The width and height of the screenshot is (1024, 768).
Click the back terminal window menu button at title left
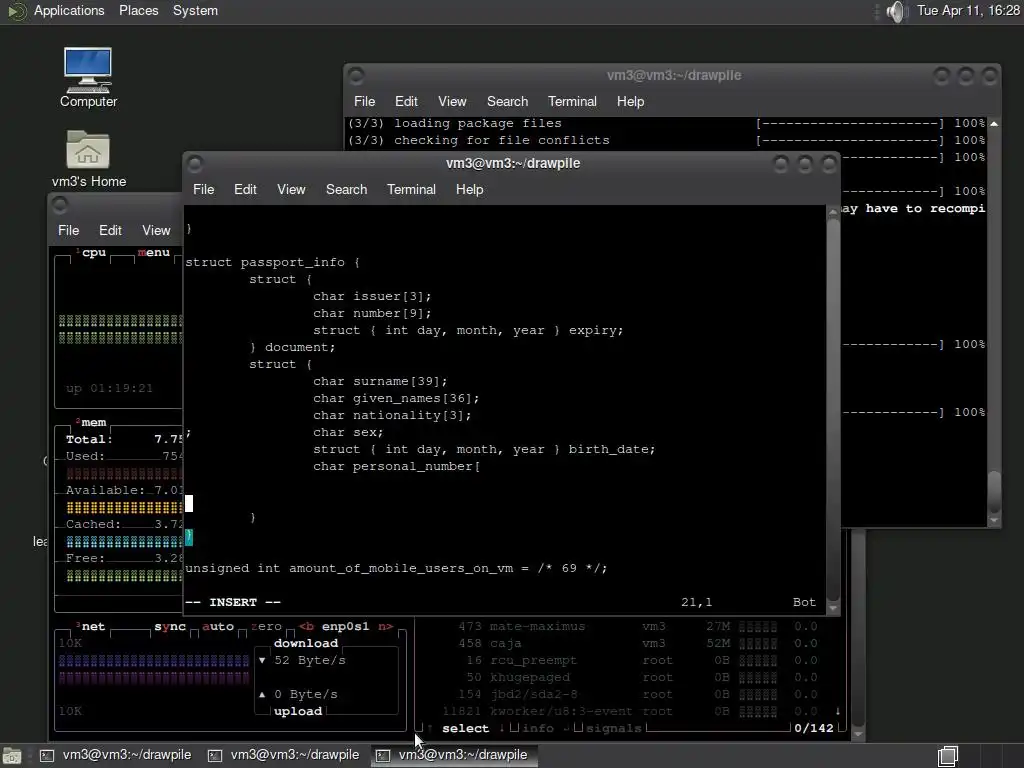pyautogui.click(x=356, y=76)
